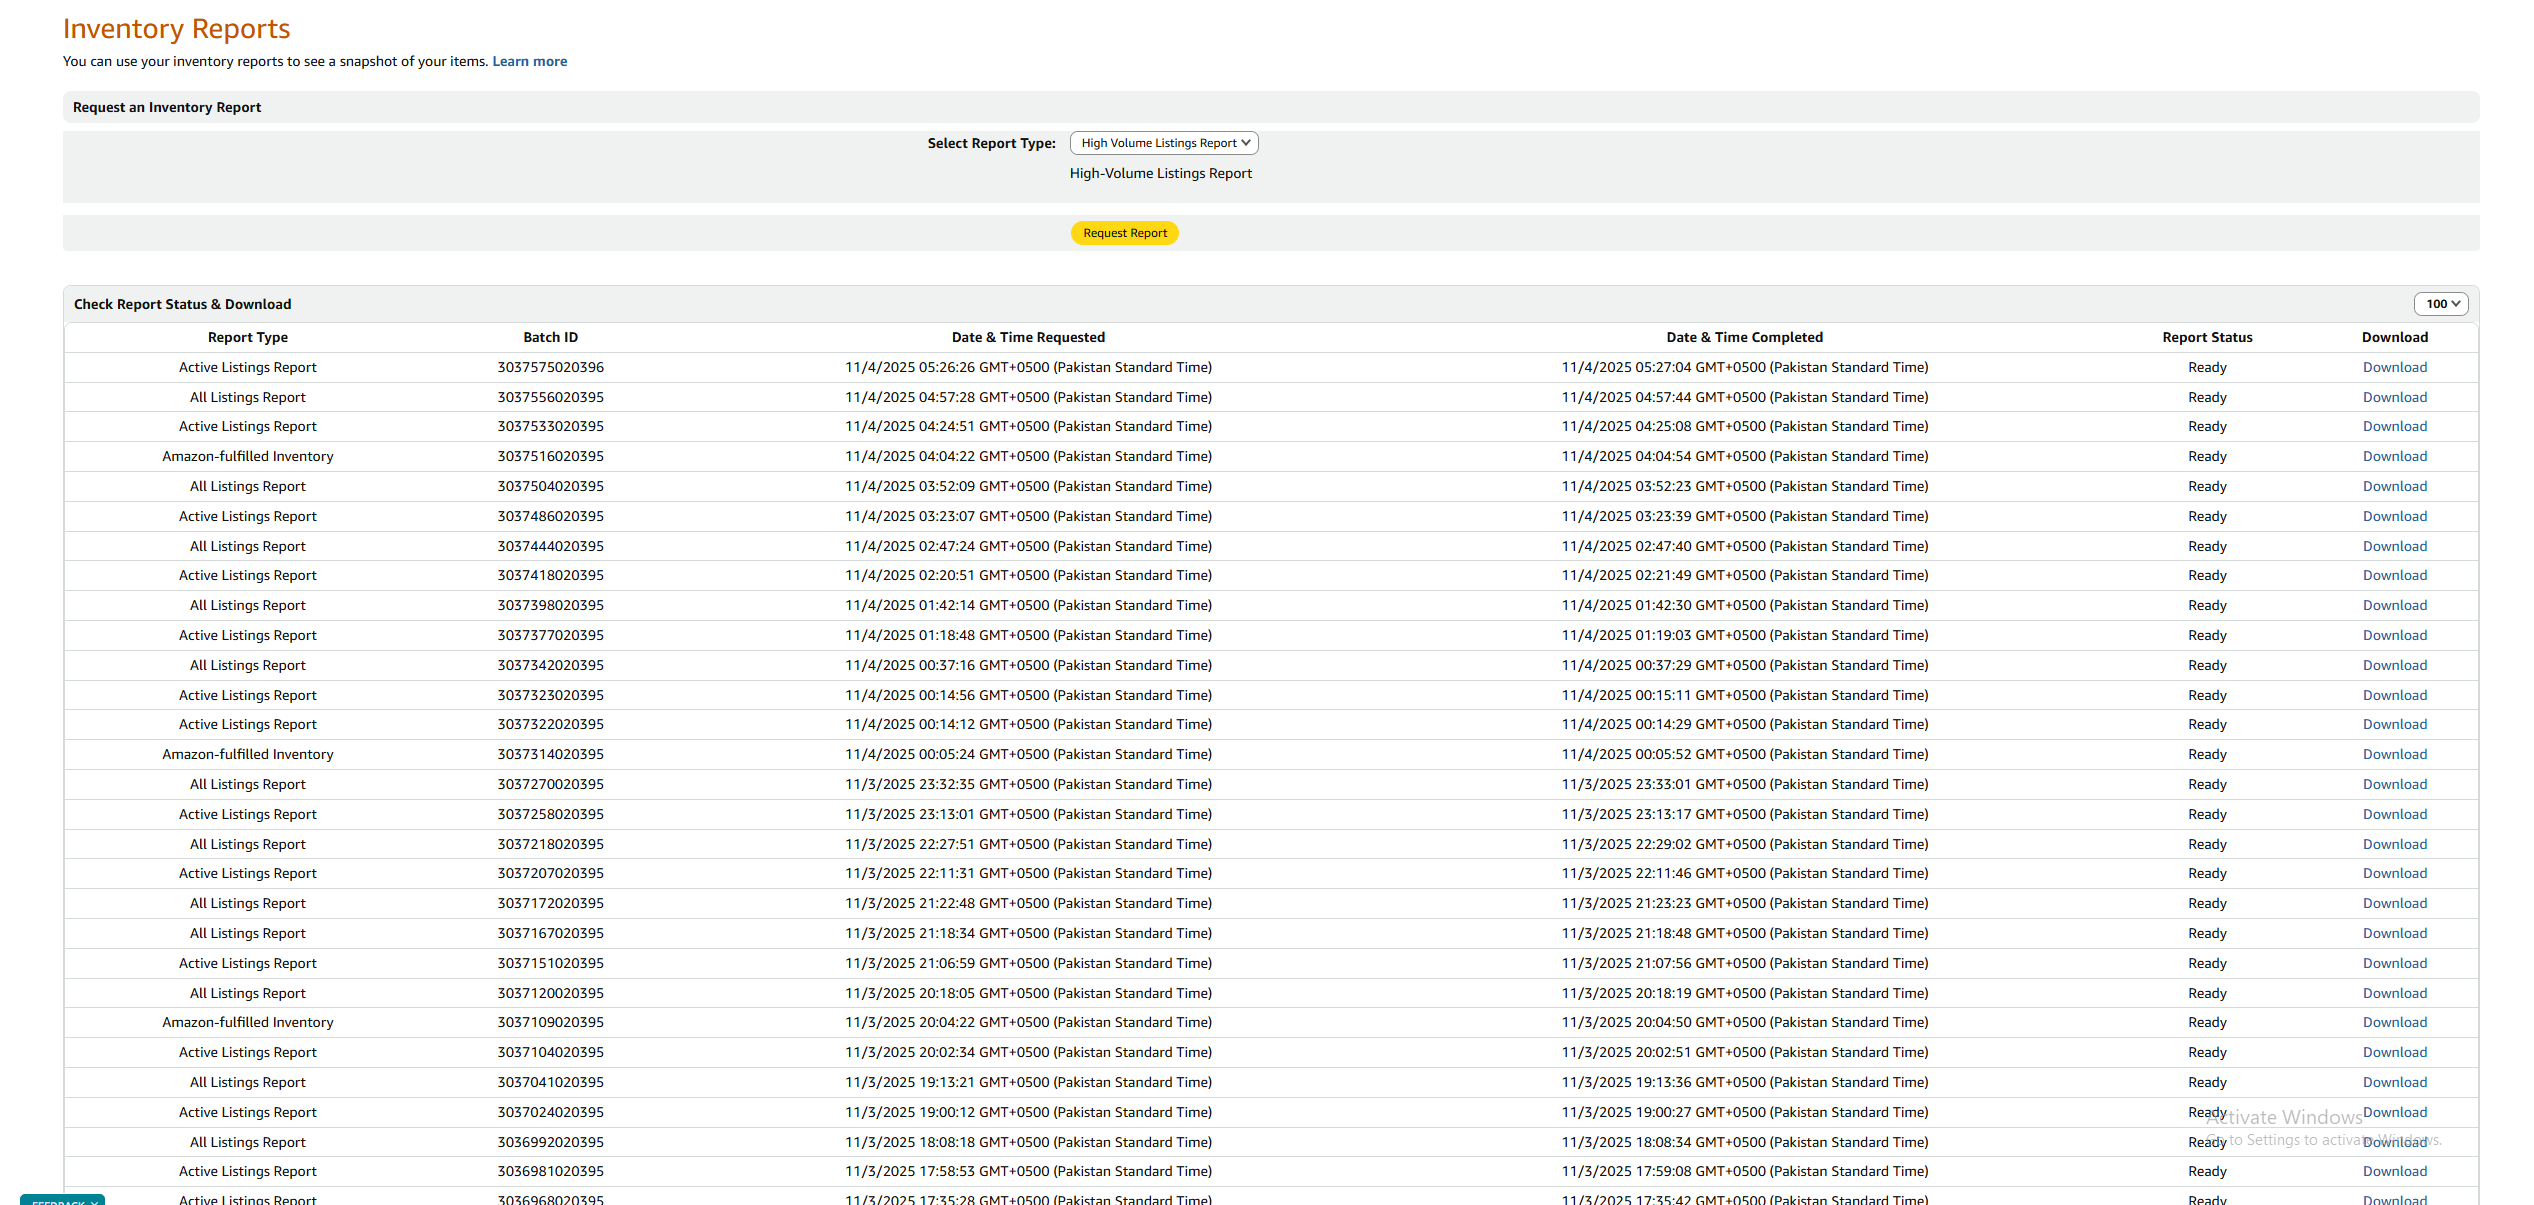Download report batch 3037342020395

(x=2395, y=665)
